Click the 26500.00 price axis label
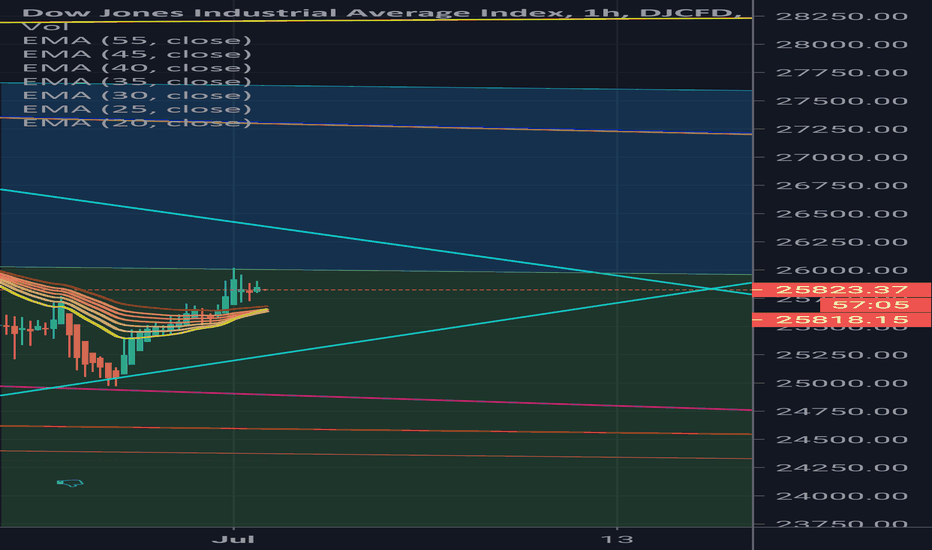 click(x=842, y=214)
